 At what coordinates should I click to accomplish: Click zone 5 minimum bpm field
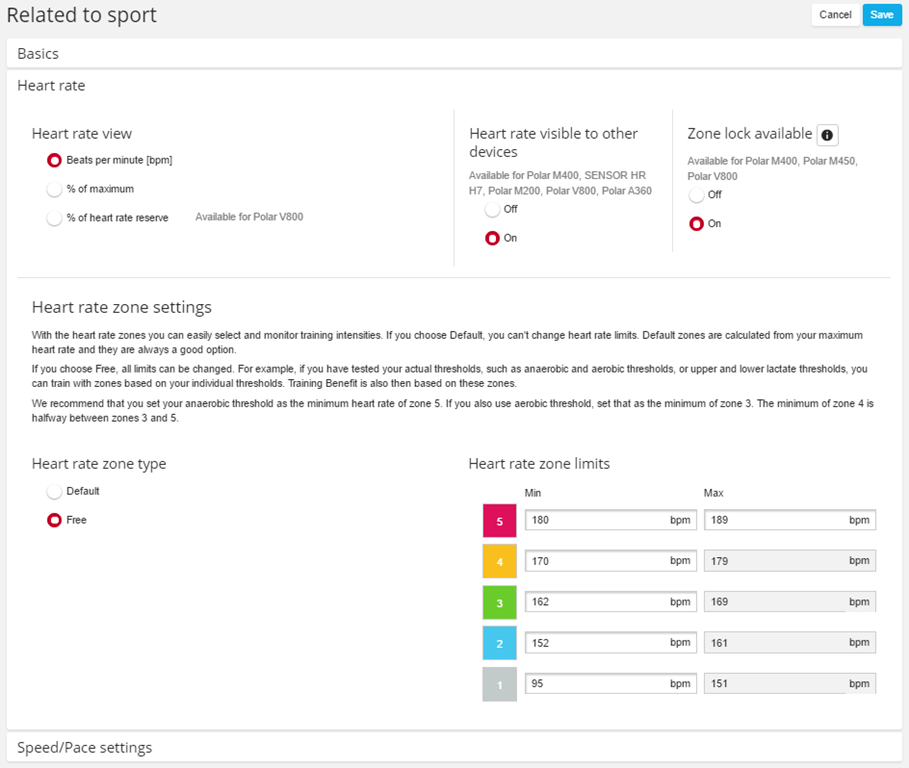click(x=597, y=521)
